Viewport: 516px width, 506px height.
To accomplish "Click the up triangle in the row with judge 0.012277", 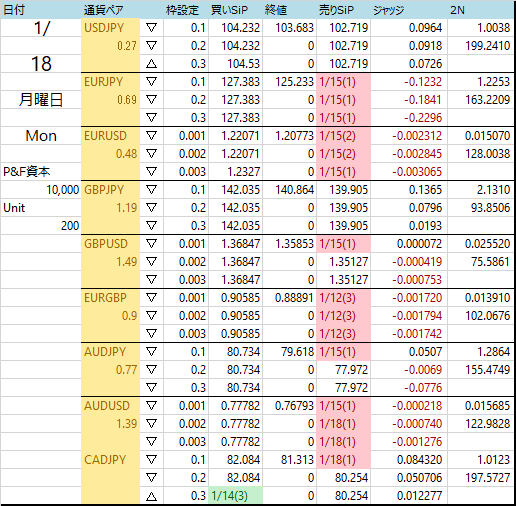I will [151, 496].
